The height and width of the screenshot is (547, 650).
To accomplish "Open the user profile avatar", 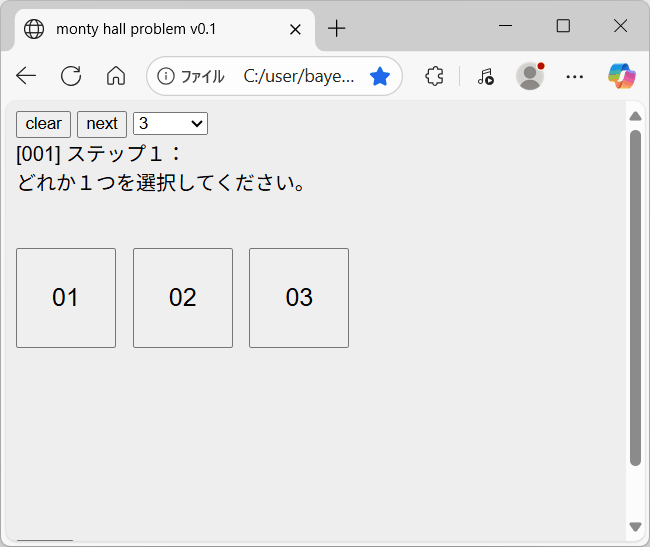I will pyautogui.click(x=530, y=76).
